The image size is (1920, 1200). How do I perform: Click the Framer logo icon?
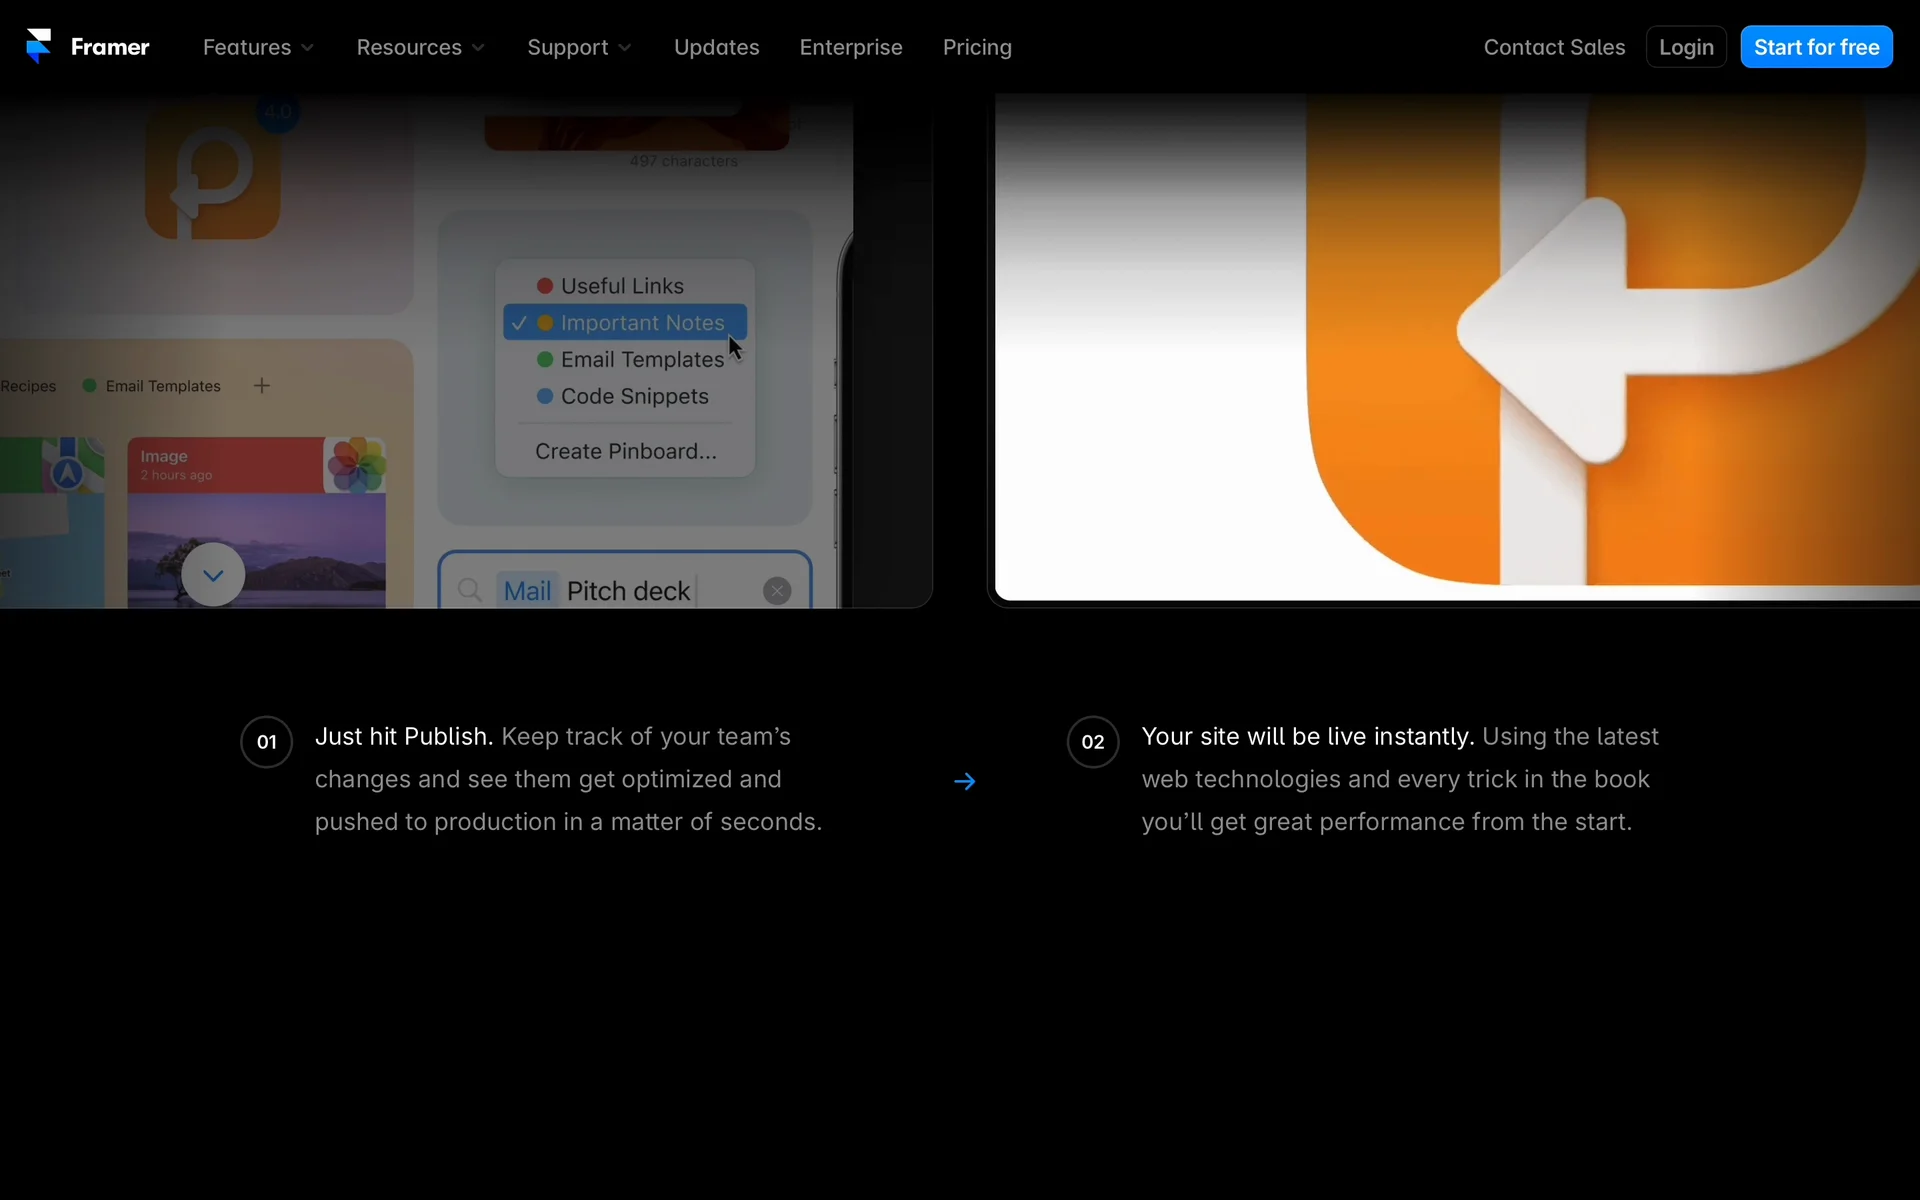click(38, 46)
